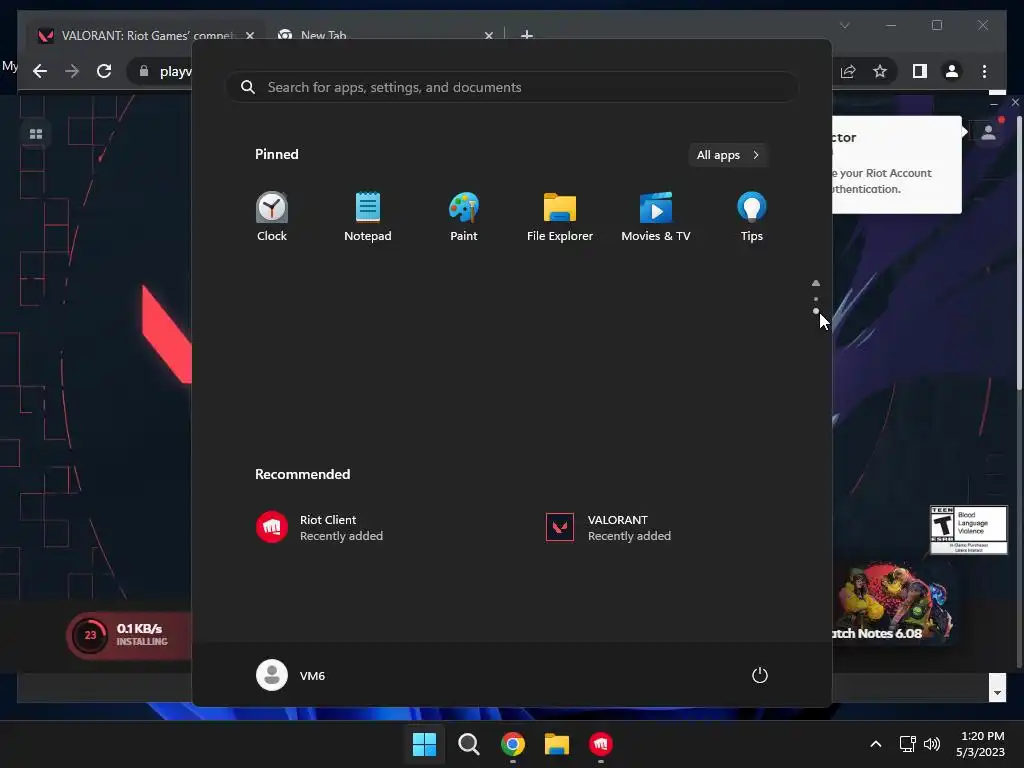This screenshot has height=768, width=1024.
Task: Go back in Chrome
Action: click(40, 71)
